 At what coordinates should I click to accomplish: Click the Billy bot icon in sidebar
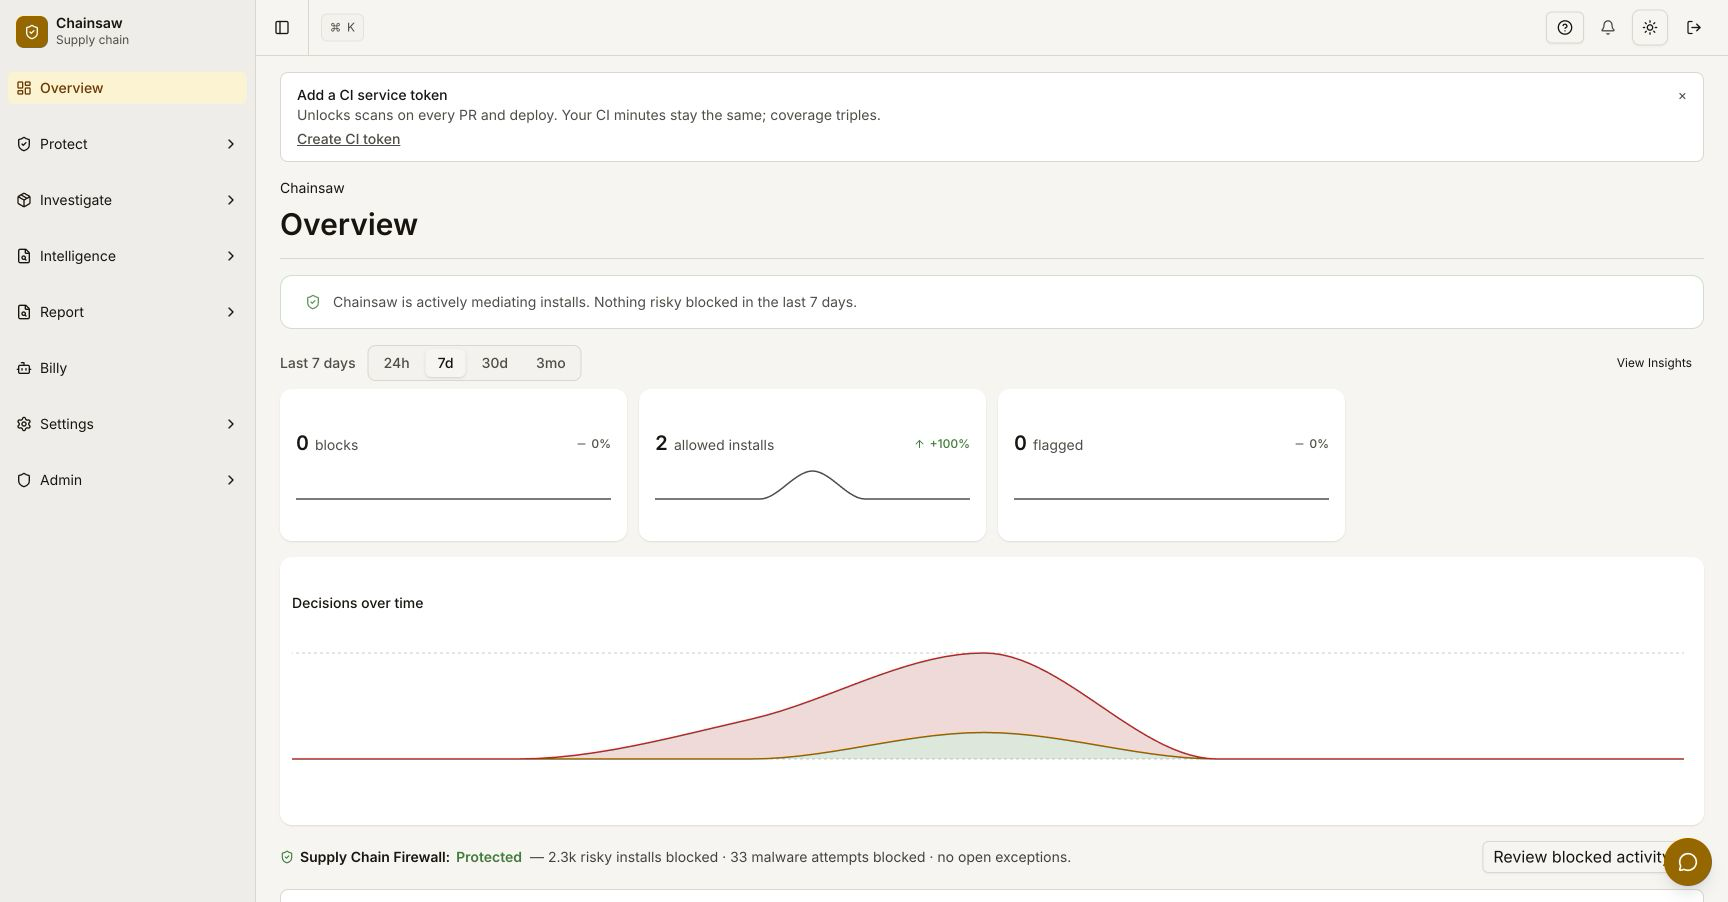[x=24, y=368]
